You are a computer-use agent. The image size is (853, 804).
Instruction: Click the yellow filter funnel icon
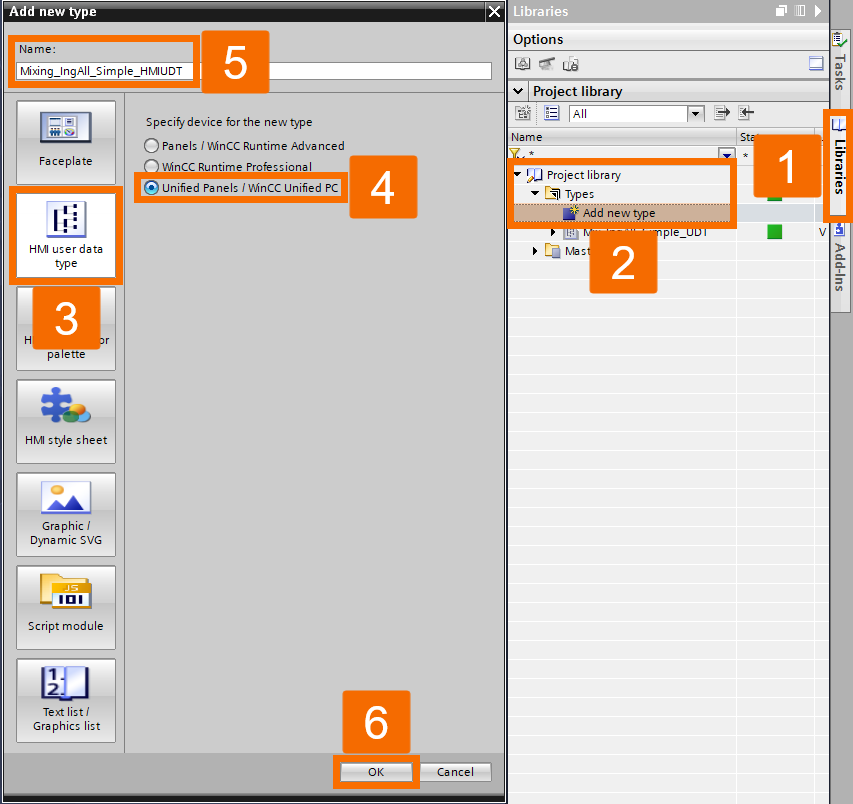click(515, 154)
